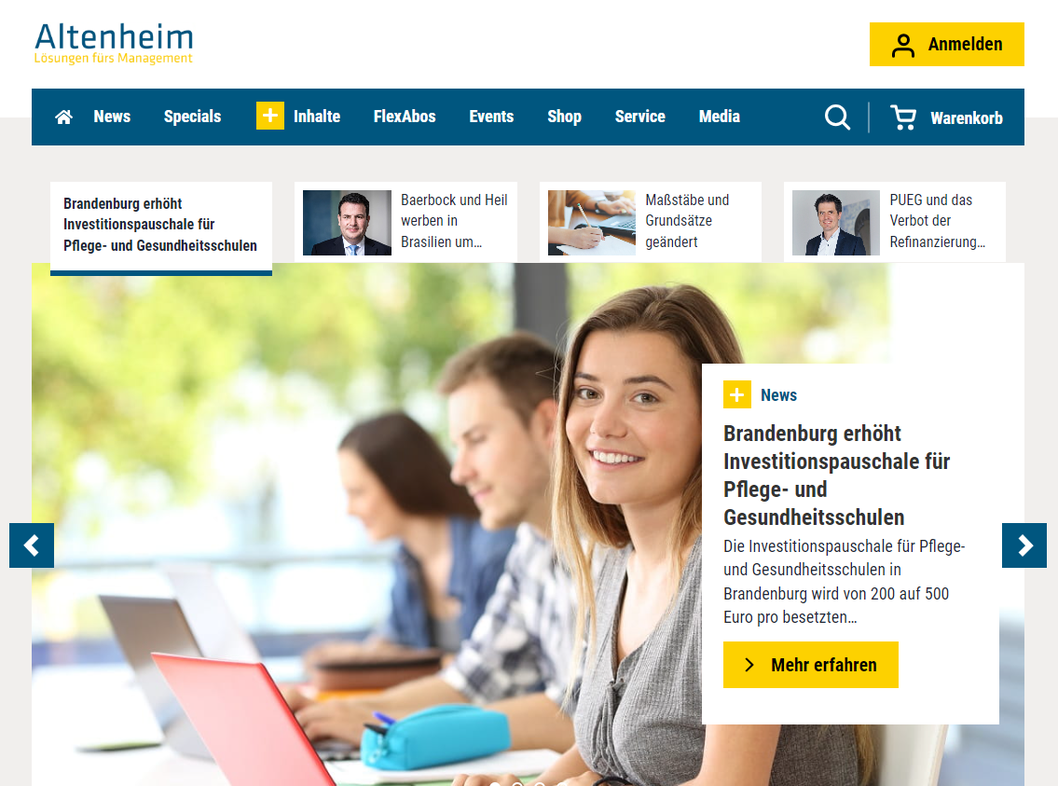Open the search magnifier icon
Image resolution: width=1058 pixels, height=786 pixels.
coord(837,117)
